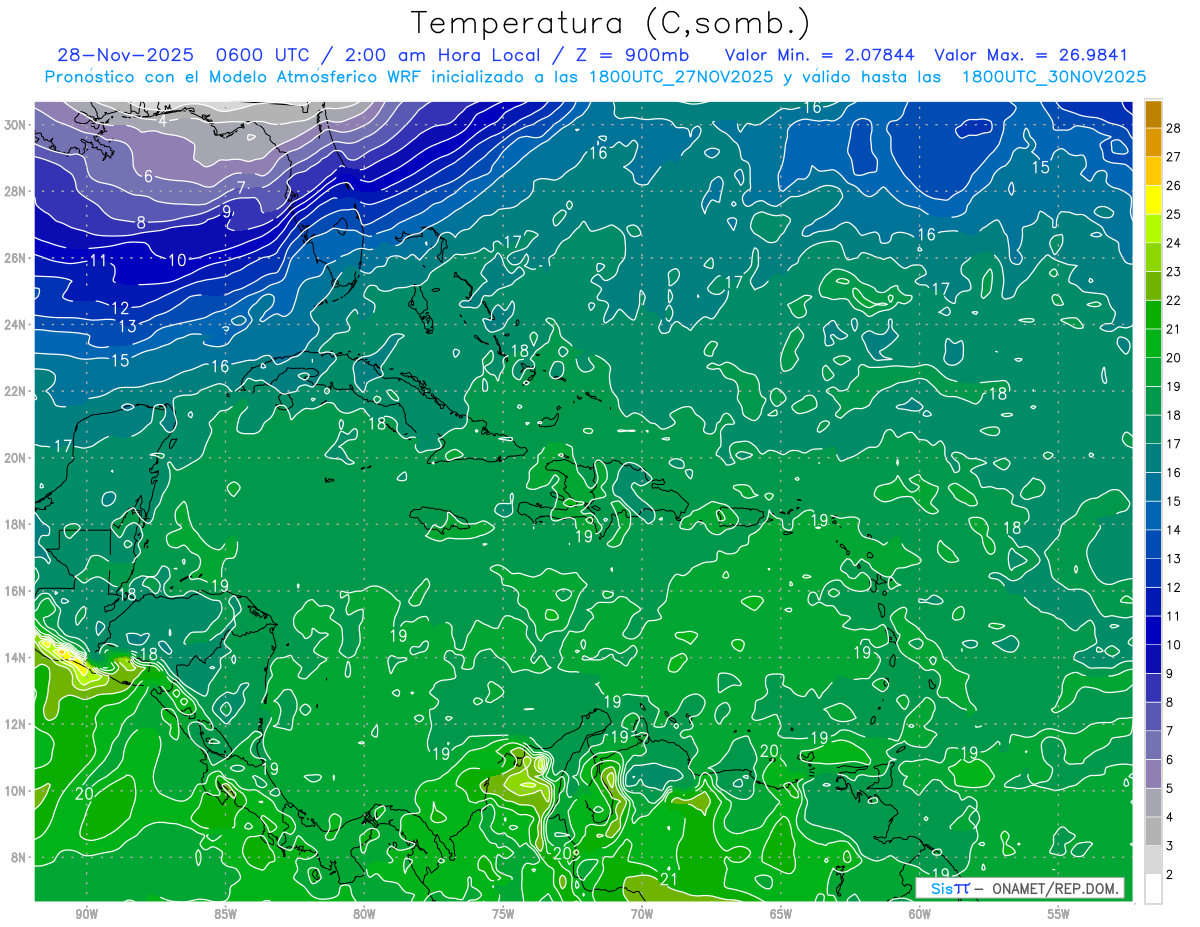
Task: Click the "30N" latitude axis label
Action: (17, 125)
